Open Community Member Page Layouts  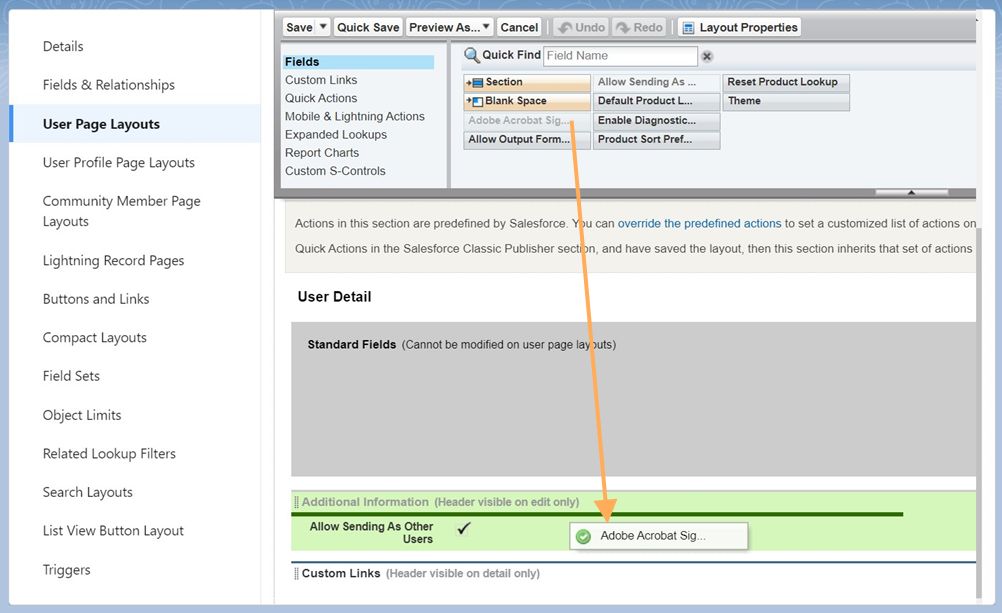click(121, 211)
